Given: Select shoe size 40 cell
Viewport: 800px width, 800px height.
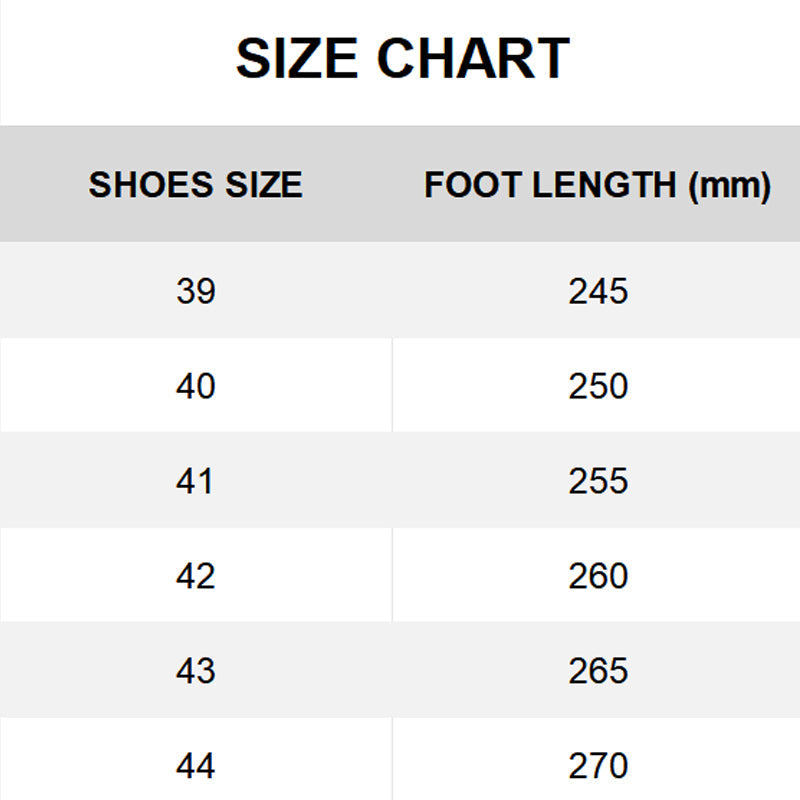Looking at the screenshot, I should point(195,386).
